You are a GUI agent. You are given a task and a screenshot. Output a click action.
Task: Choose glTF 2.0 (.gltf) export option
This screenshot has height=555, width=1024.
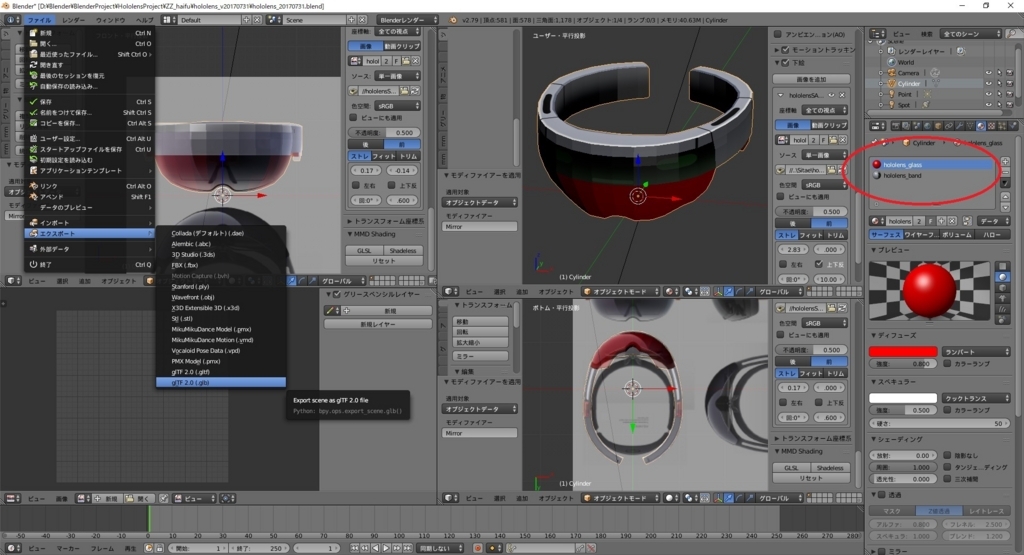click(221, 372)
